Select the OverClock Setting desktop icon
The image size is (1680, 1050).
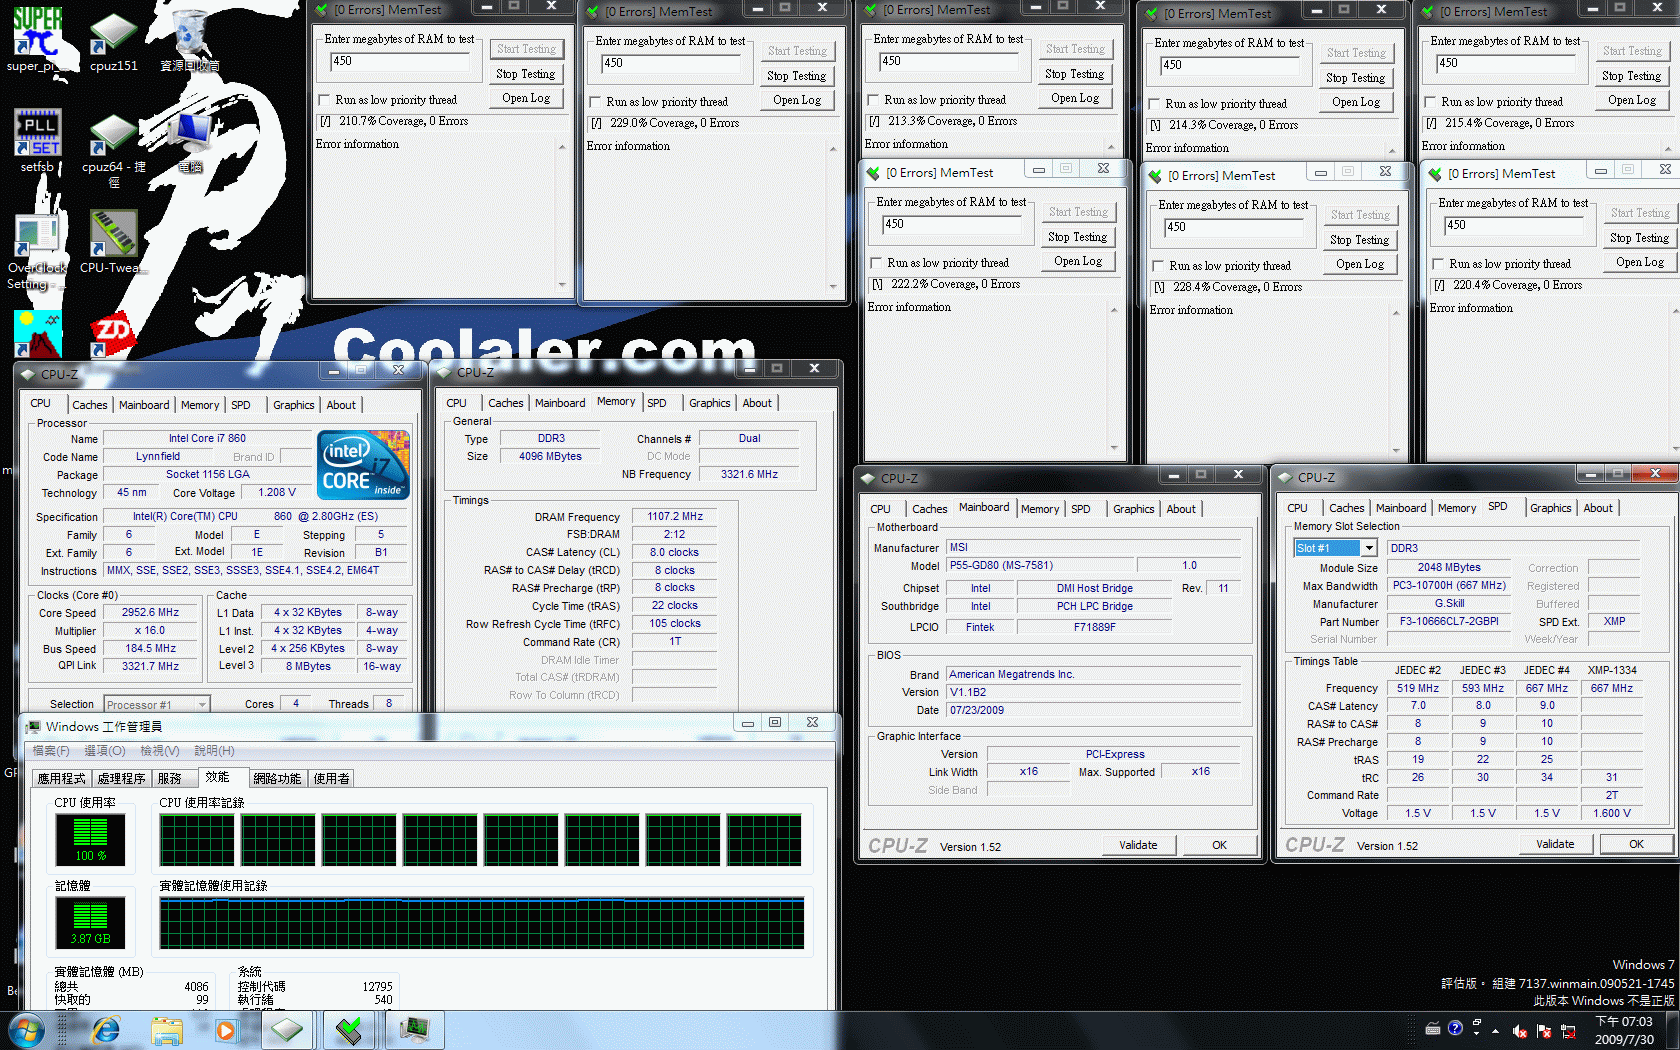tap(37, 250)
